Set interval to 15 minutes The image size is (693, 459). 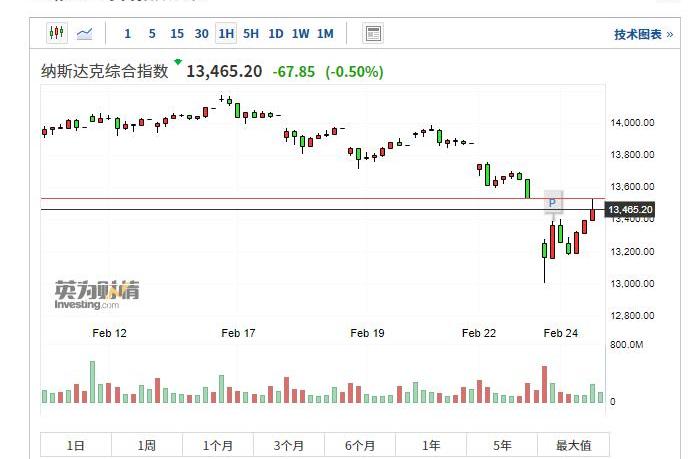[177, 34]
